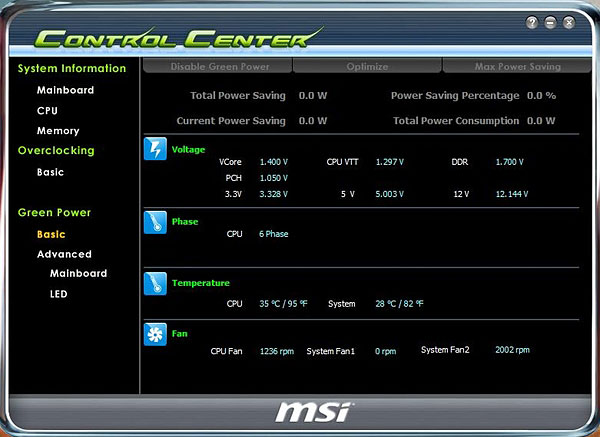600x437 pixels.
Task: Click CPU VTT value 1.297 V
Action: pyautogui.click(x=390, y=162)
